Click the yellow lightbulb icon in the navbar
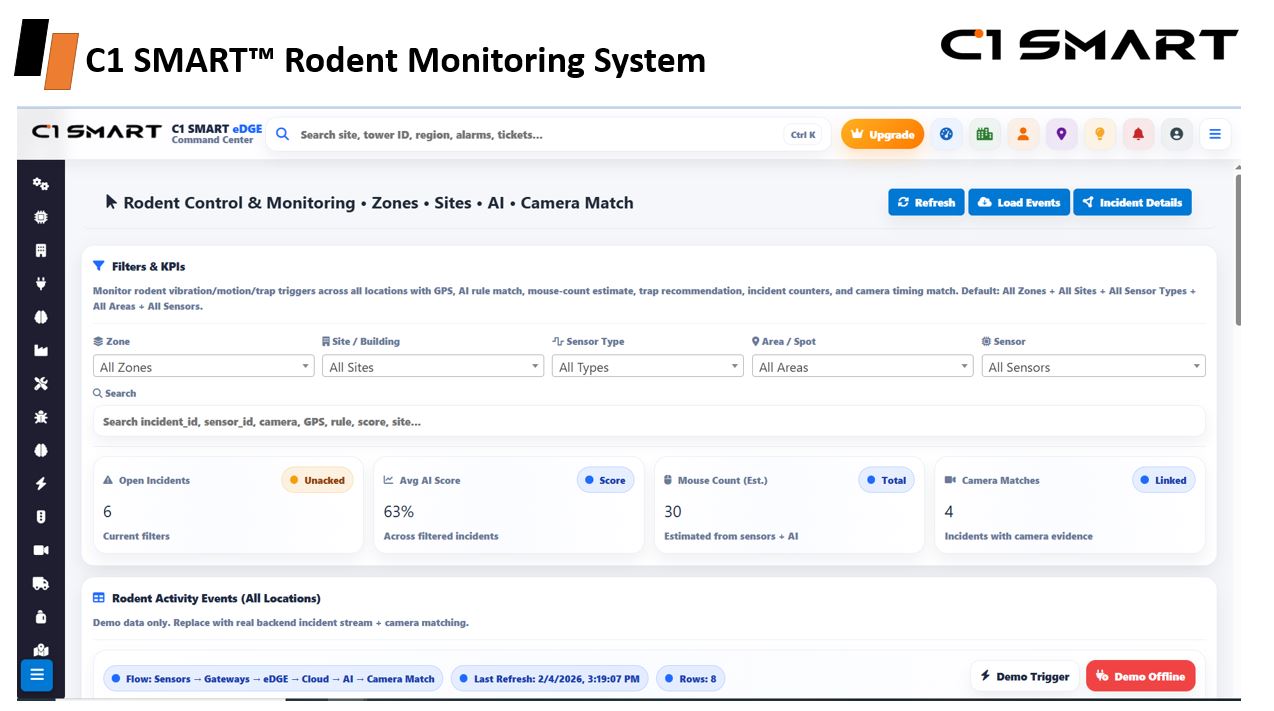 coord(1100,134)
